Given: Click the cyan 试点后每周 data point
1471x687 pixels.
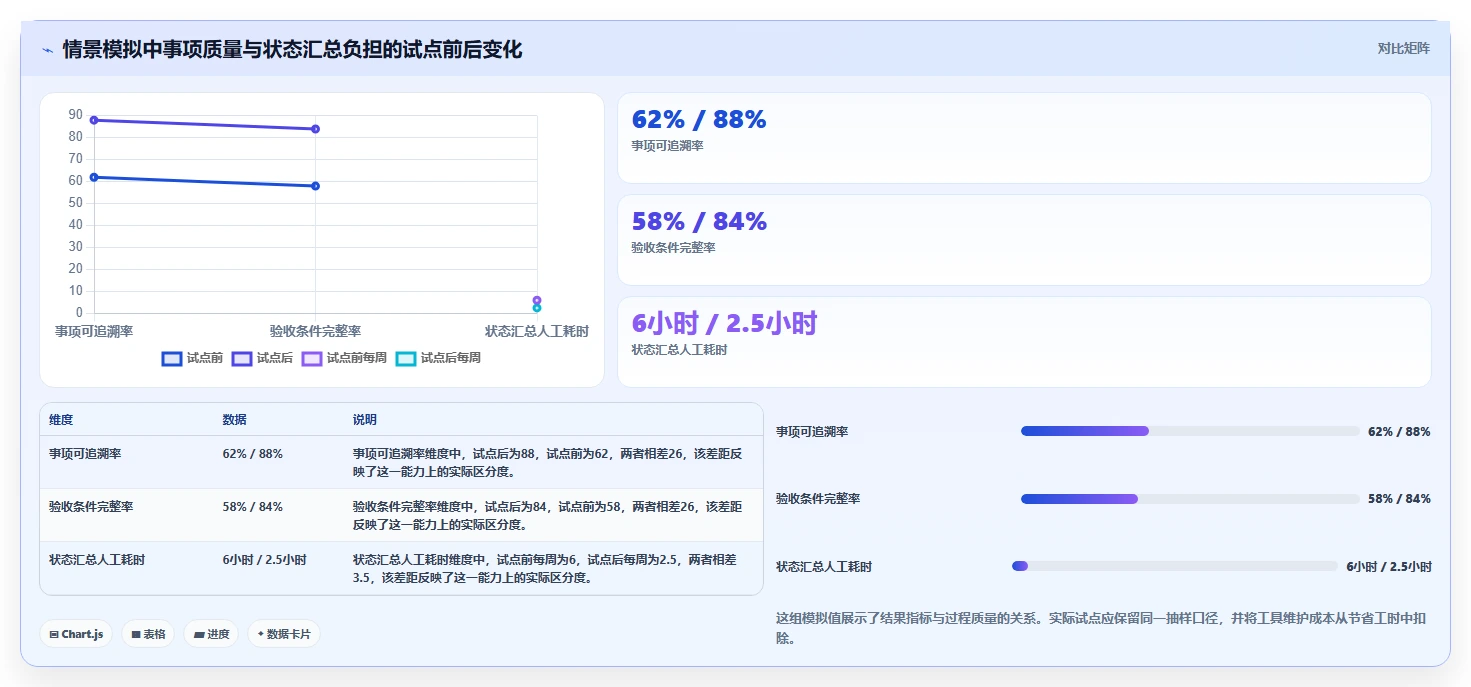Looking at the screenshot, I should [537, 308].
